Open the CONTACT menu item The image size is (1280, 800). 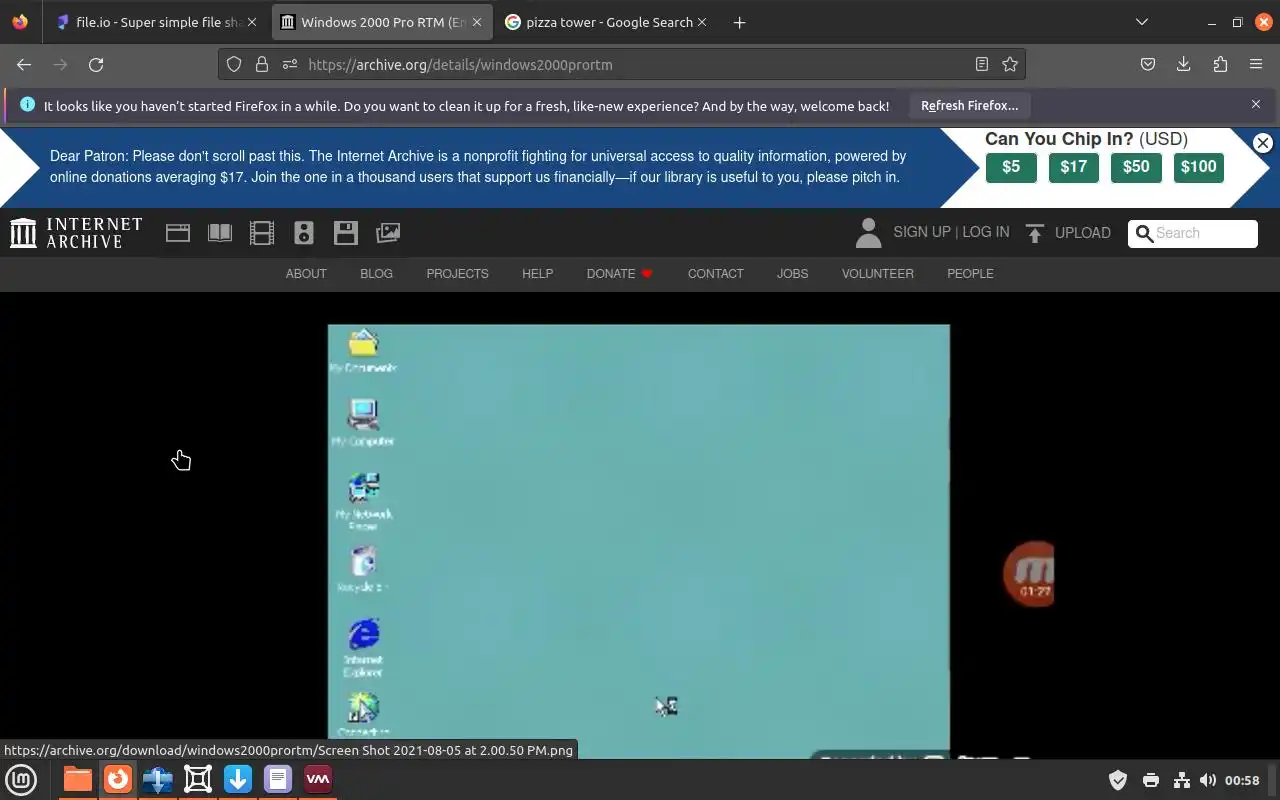[x=715, y=274]
